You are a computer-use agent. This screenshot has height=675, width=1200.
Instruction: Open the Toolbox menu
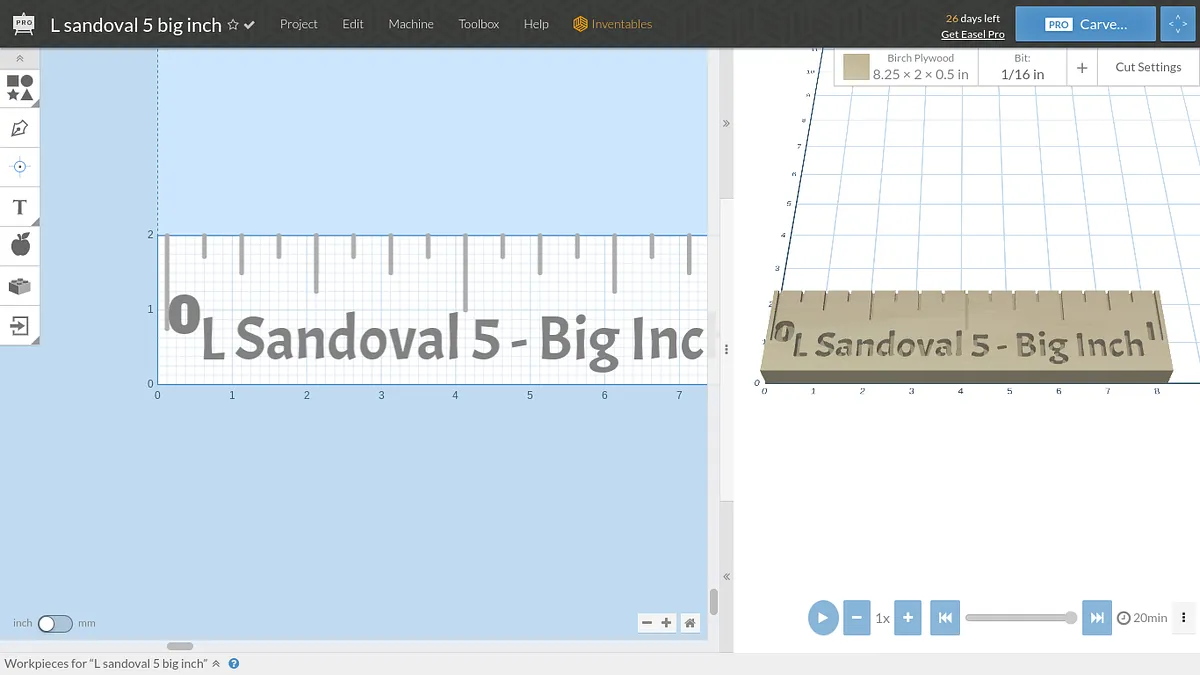click(479, 24)
